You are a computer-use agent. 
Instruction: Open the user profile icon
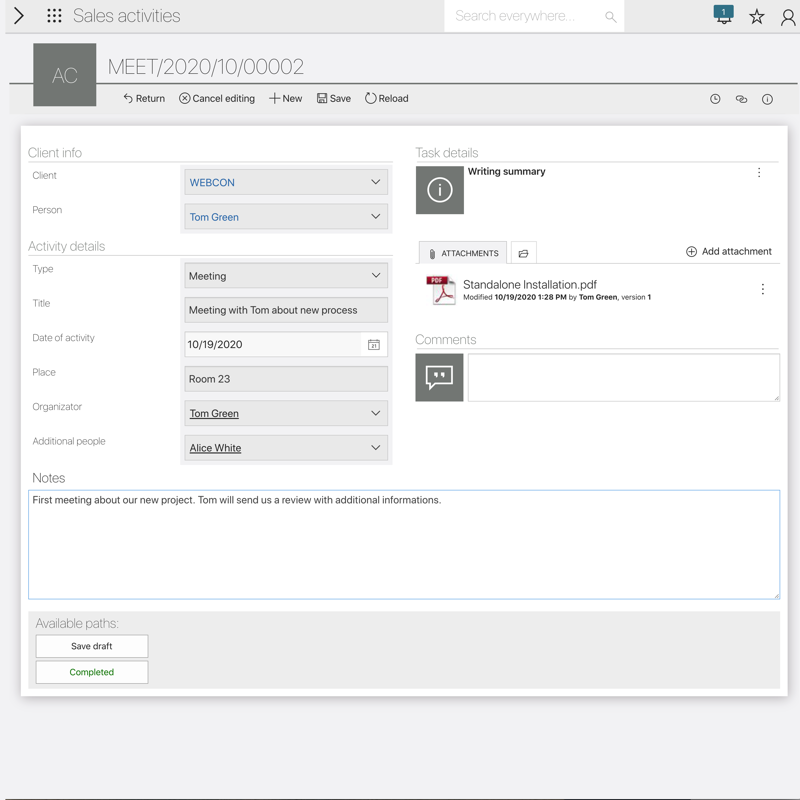[788, 17]
